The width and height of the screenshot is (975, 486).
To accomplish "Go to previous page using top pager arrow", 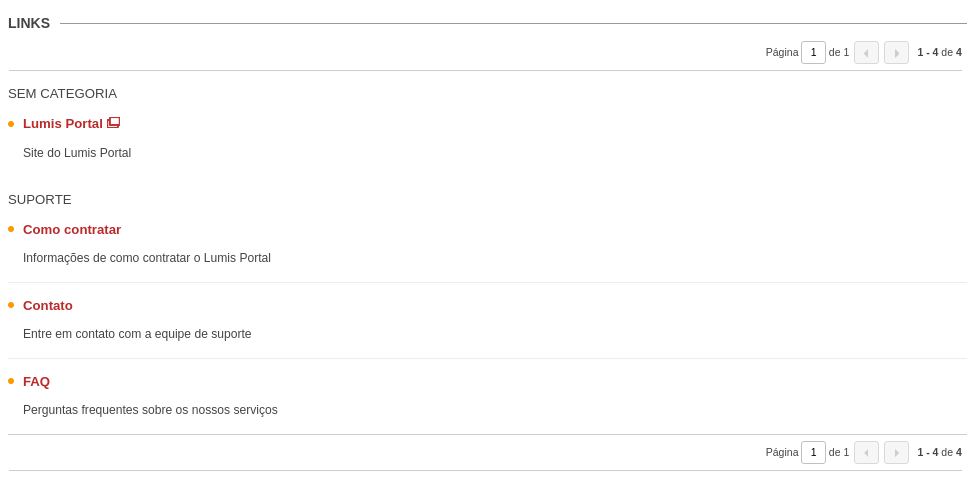I will tap(866, 53).
